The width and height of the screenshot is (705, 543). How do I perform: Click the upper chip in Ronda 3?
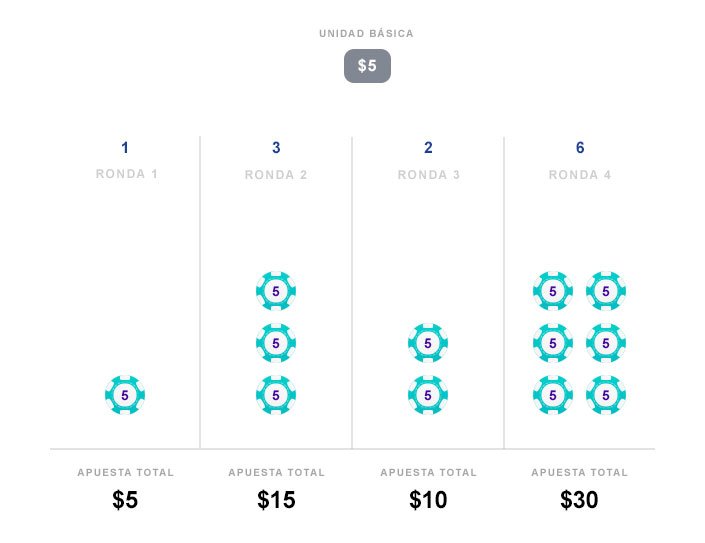428,343
